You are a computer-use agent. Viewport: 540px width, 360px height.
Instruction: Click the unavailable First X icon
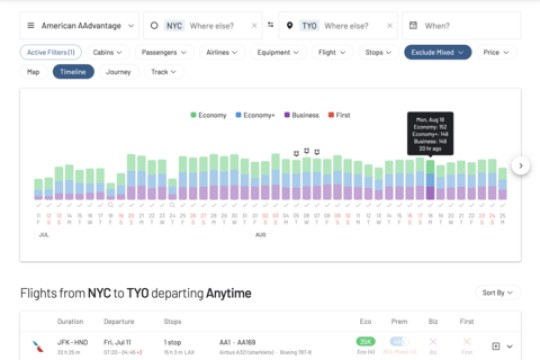467,341
